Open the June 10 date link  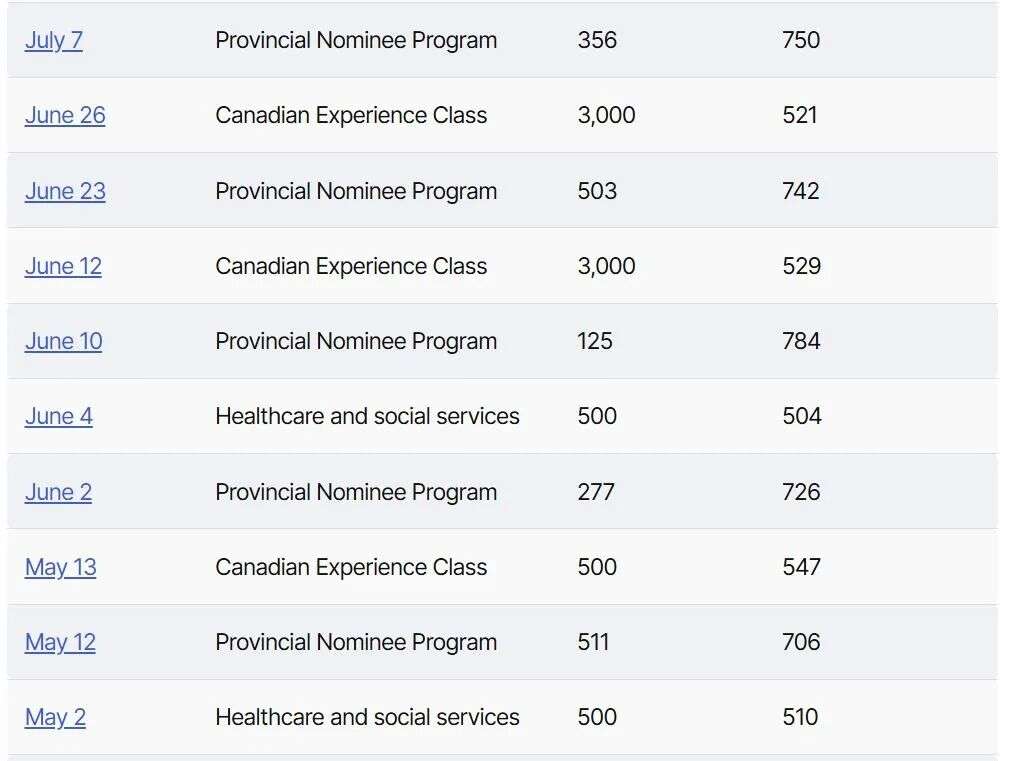pyautogui.click(x=63, y=341)
